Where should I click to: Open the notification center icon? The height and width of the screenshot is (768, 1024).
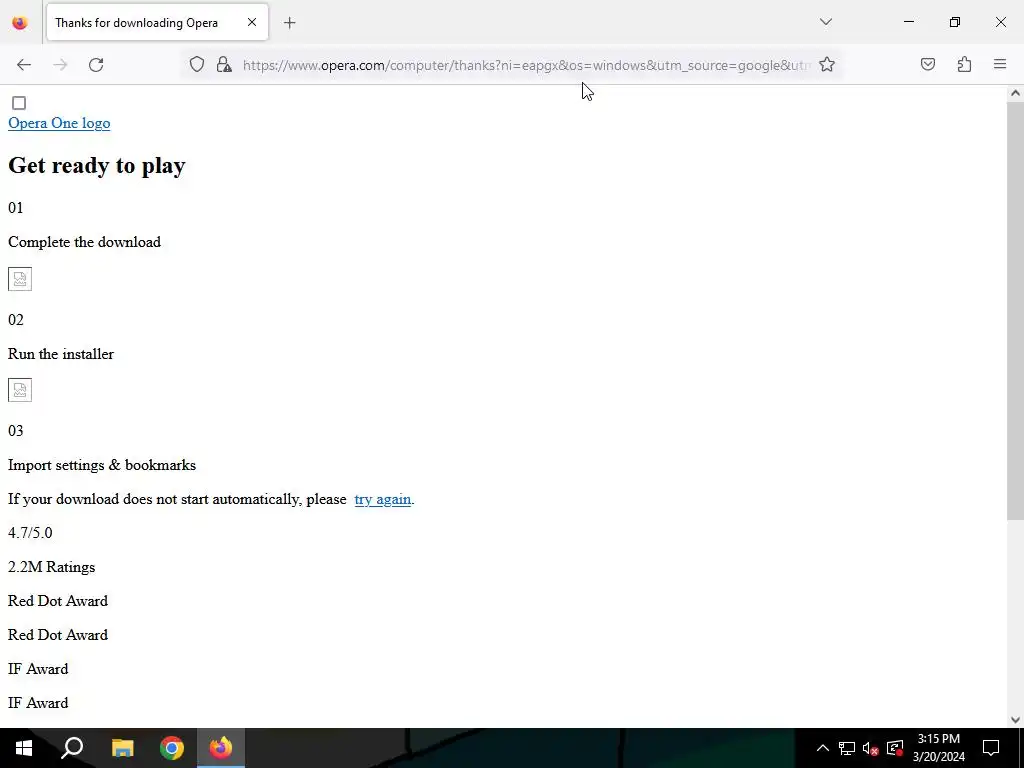(991, 748)
